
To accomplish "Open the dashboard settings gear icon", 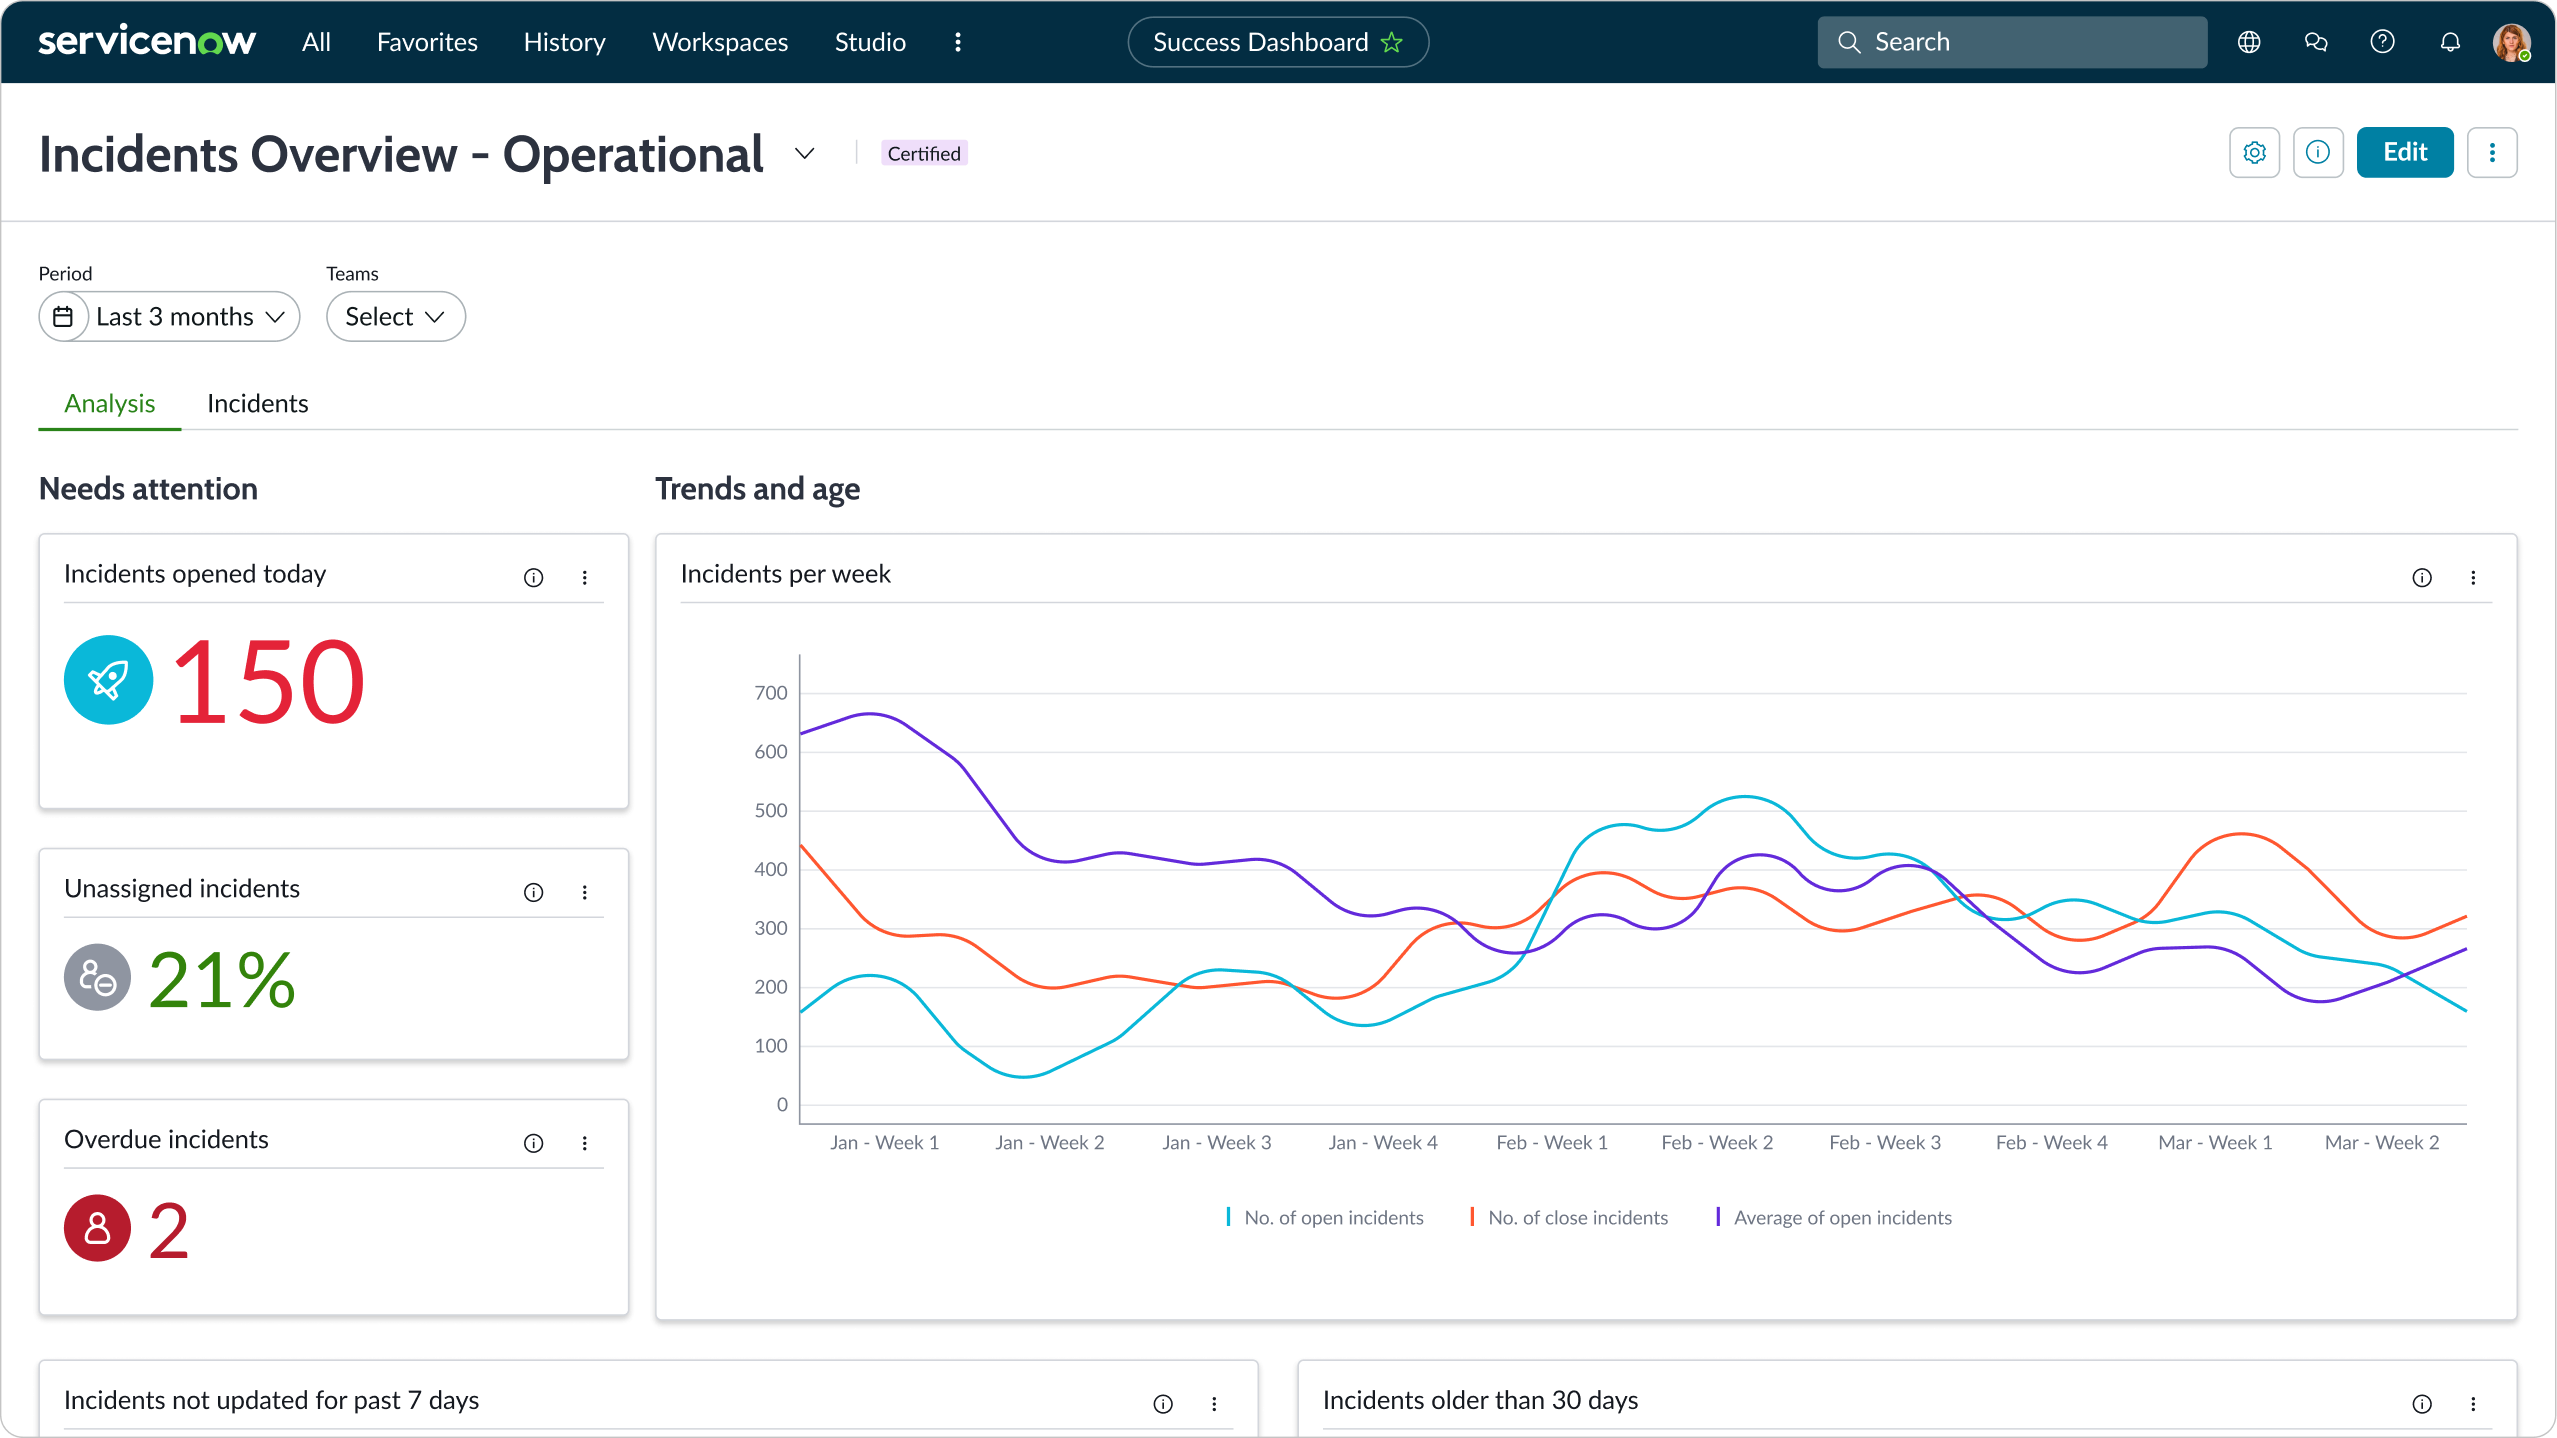I will (2255, 152).
